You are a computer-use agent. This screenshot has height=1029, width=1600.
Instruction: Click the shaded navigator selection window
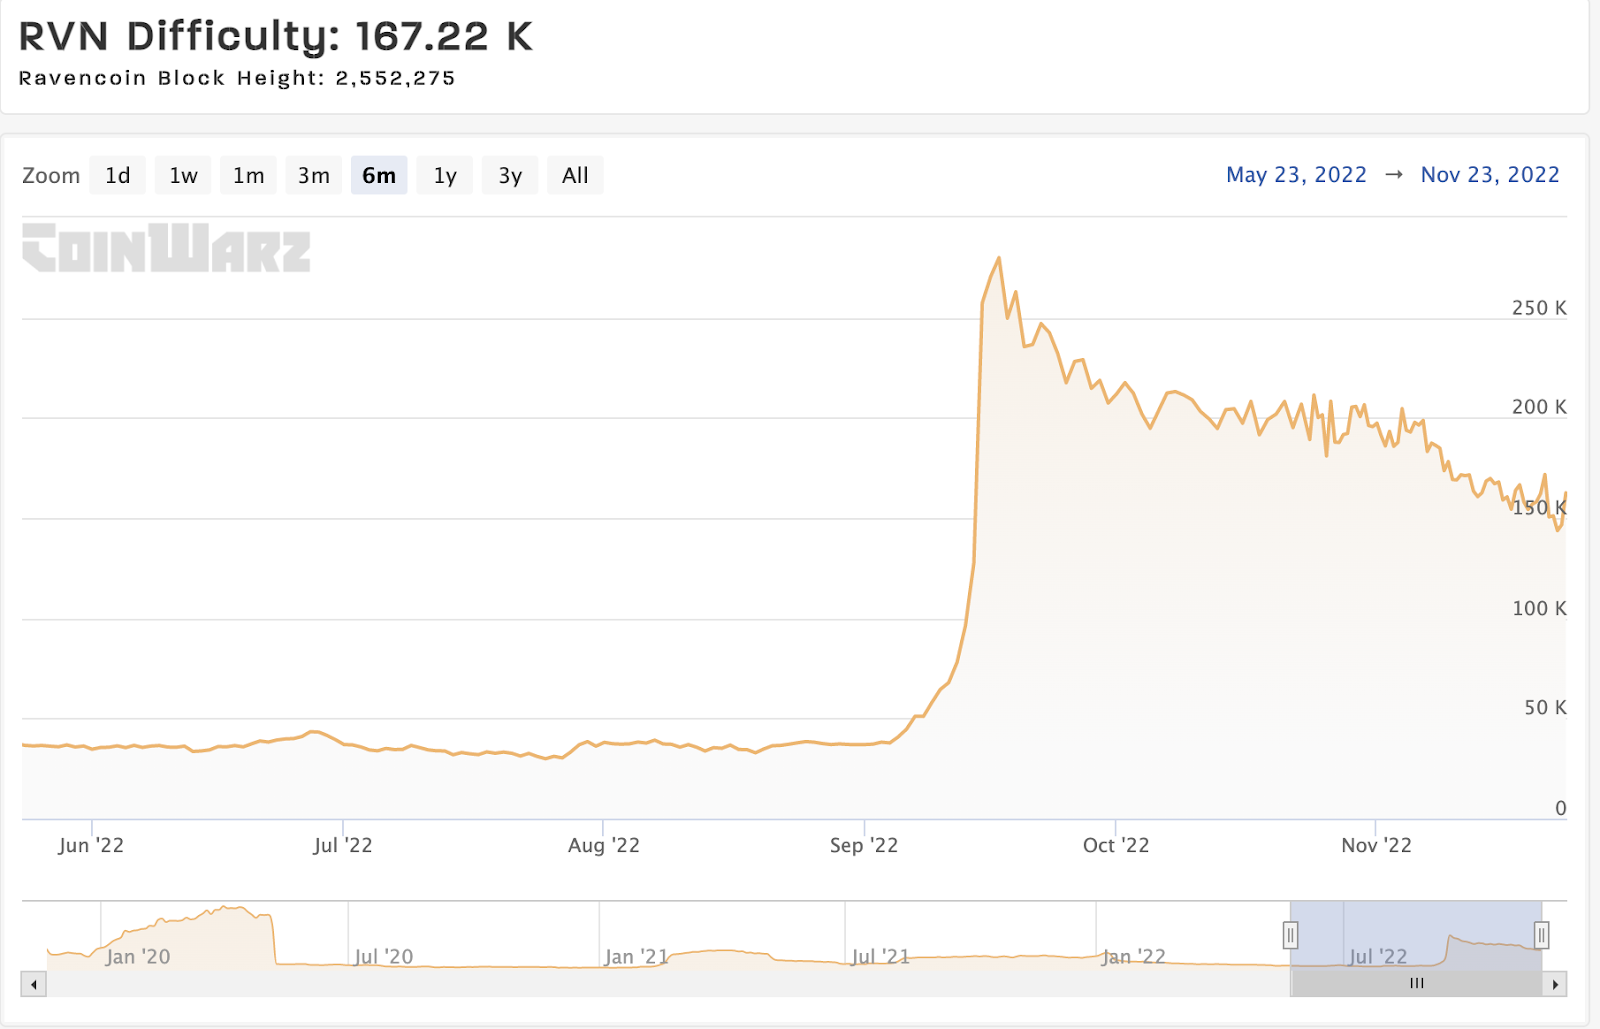pyautogui.click(x=1416, y=935)
